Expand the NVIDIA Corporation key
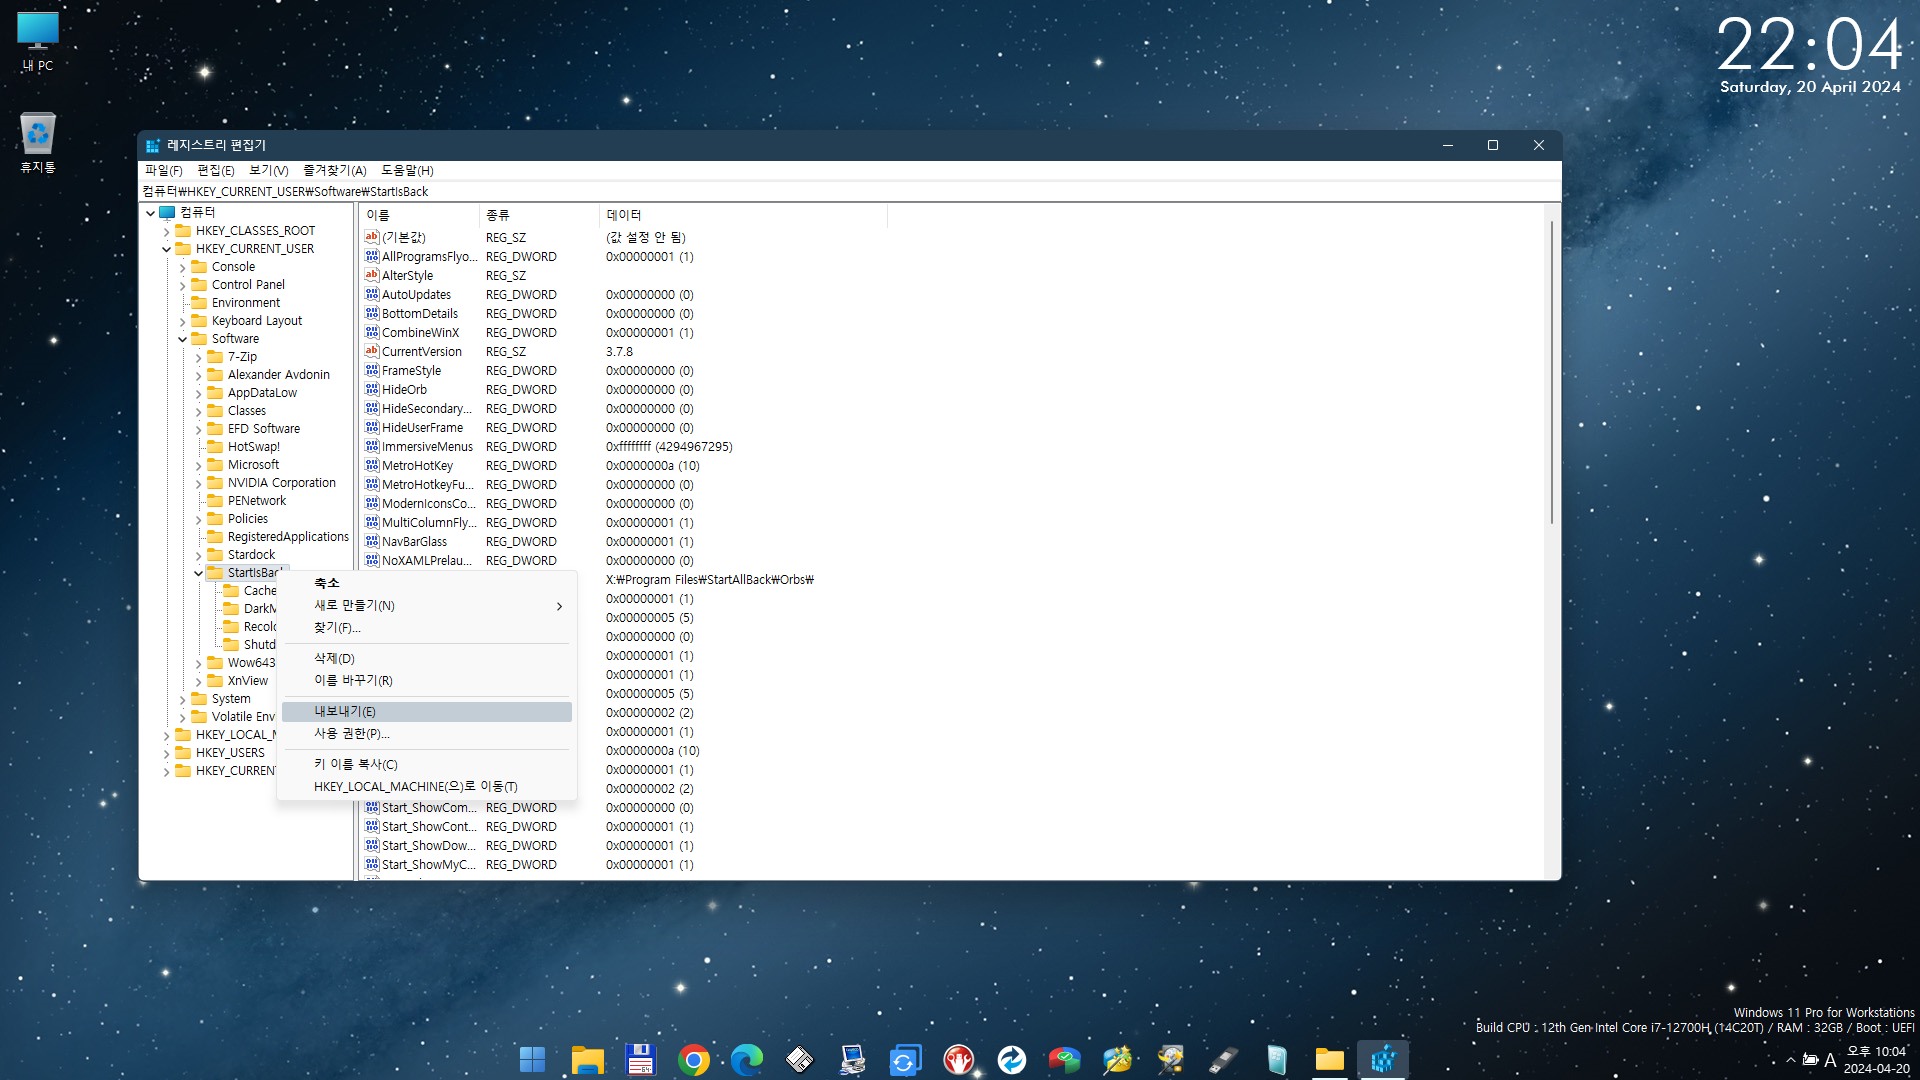The width and height of the screenshot is (1920, 1080). [199, 483]
